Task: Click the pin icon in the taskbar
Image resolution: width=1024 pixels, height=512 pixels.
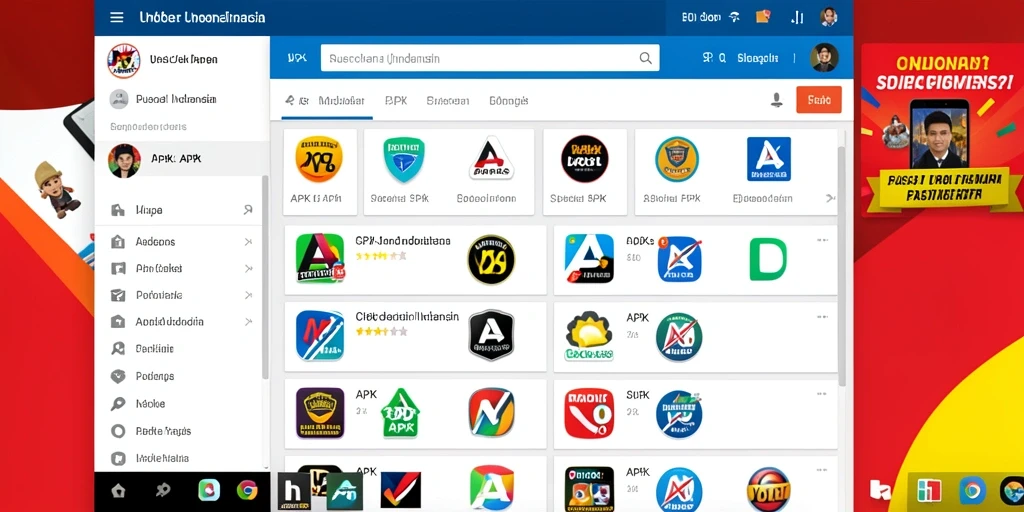Action: point(161,490)
